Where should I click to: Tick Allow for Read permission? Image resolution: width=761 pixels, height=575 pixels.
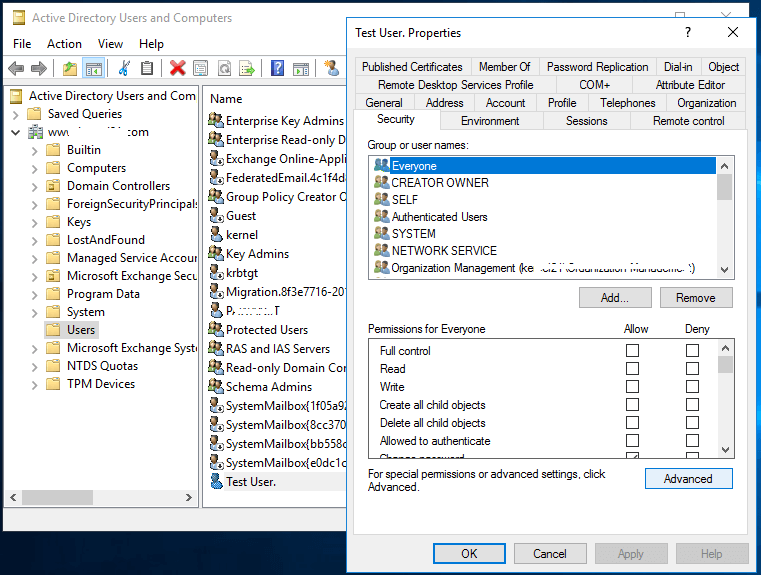click(632, 369)
